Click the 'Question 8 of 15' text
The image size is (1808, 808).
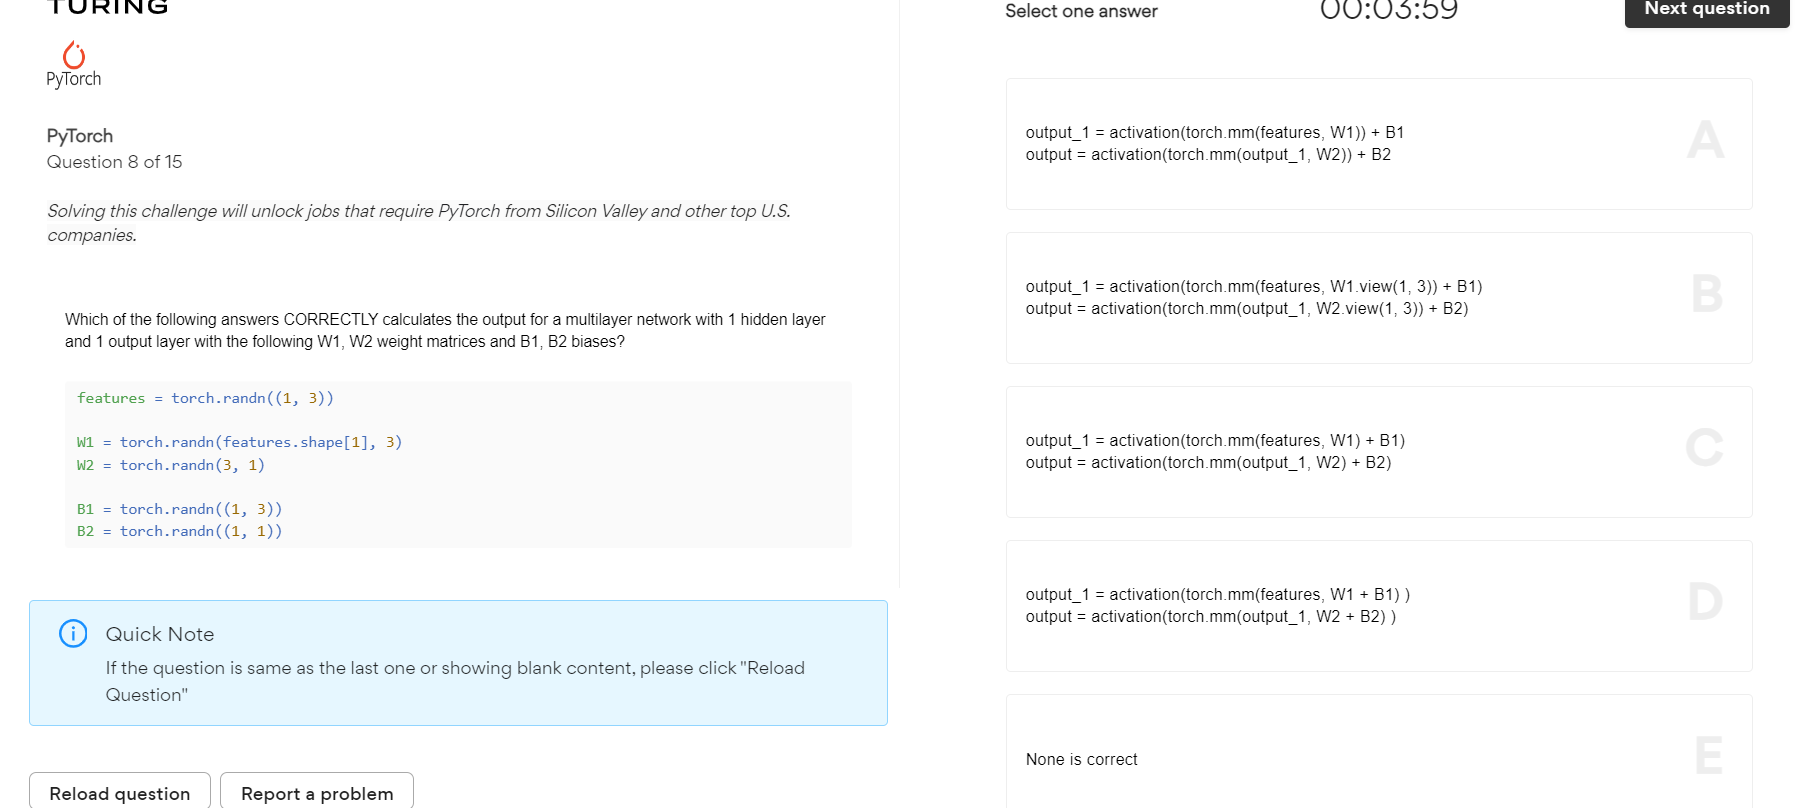(x=114, y=161)
